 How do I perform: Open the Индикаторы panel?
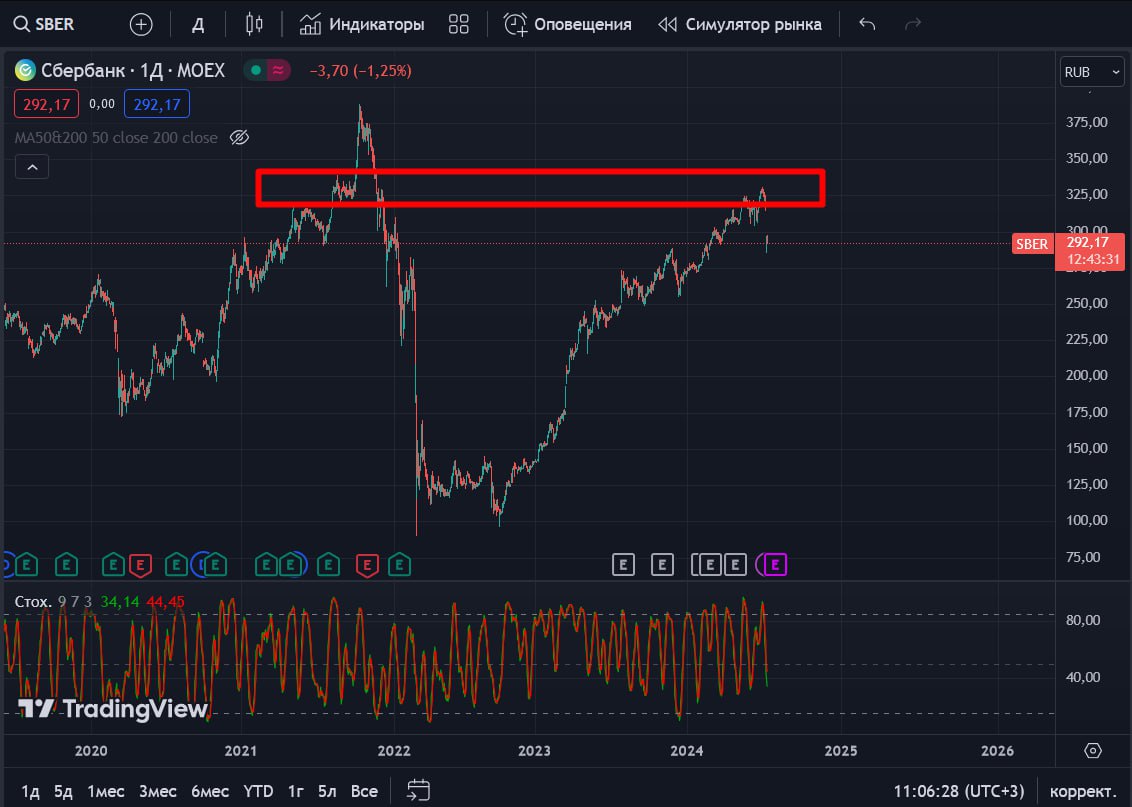pyautogui.click(x=362, y=25)
